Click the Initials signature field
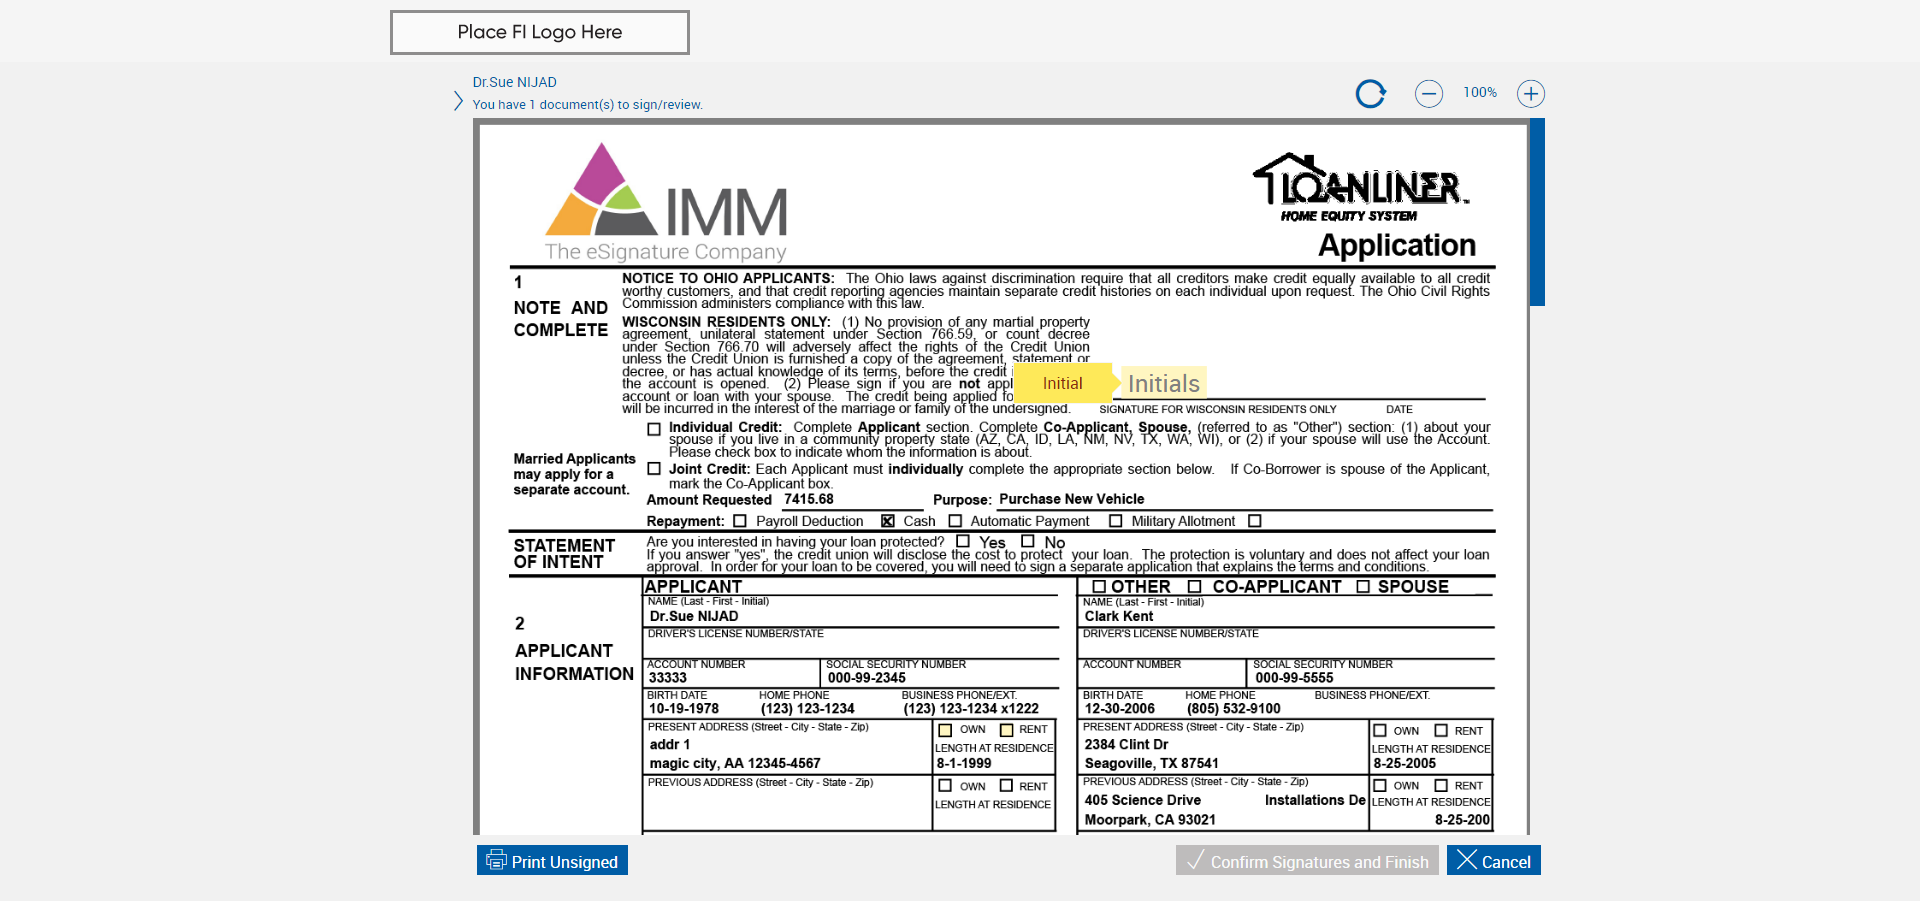 click(x=1164, y=383)
